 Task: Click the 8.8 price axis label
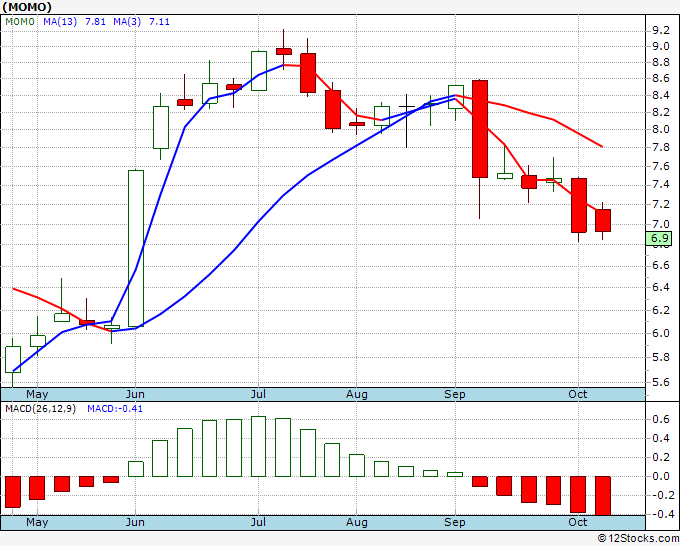tap(661, 62)
